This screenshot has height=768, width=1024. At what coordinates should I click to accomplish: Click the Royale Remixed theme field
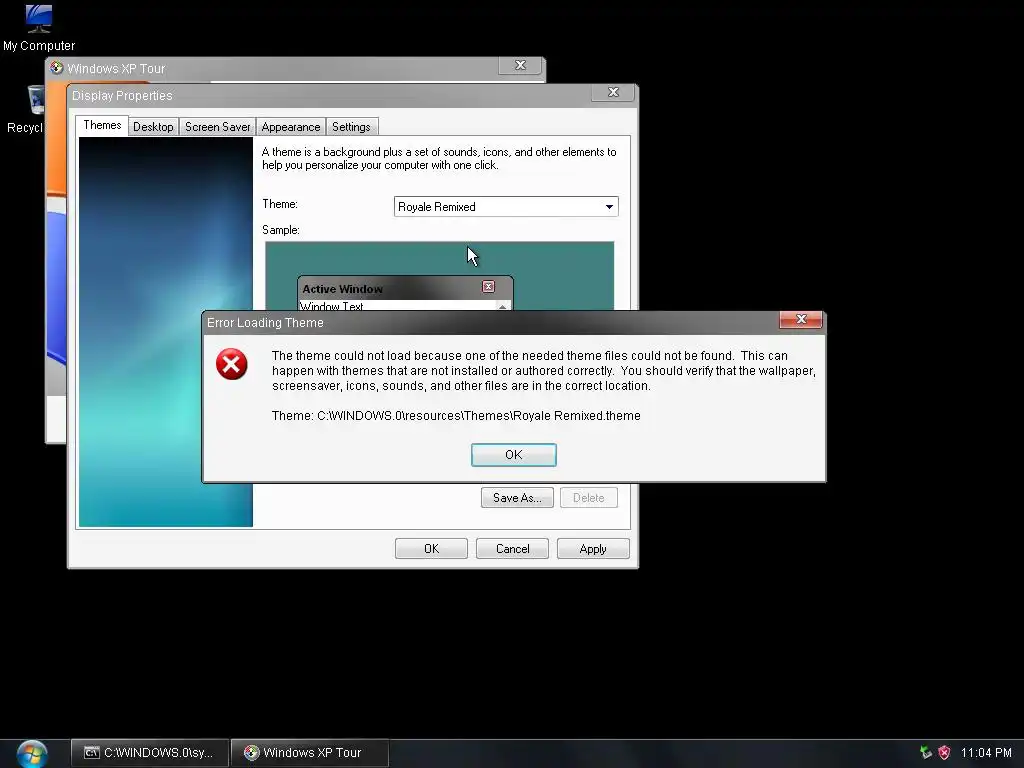click(506, 206)
